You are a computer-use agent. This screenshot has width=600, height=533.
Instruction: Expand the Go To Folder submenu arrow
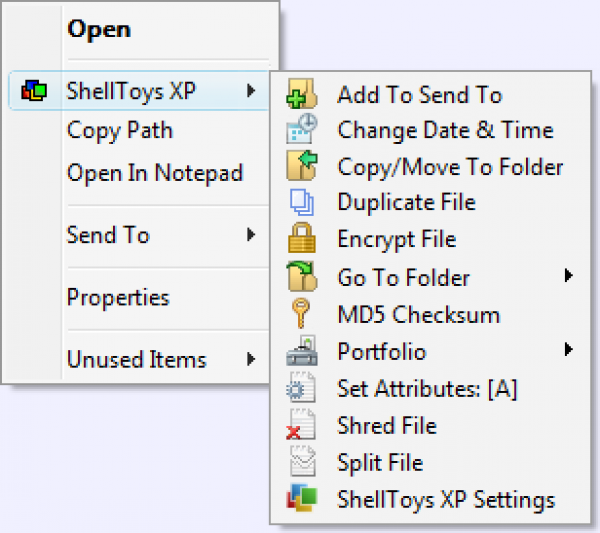point(568,275)
